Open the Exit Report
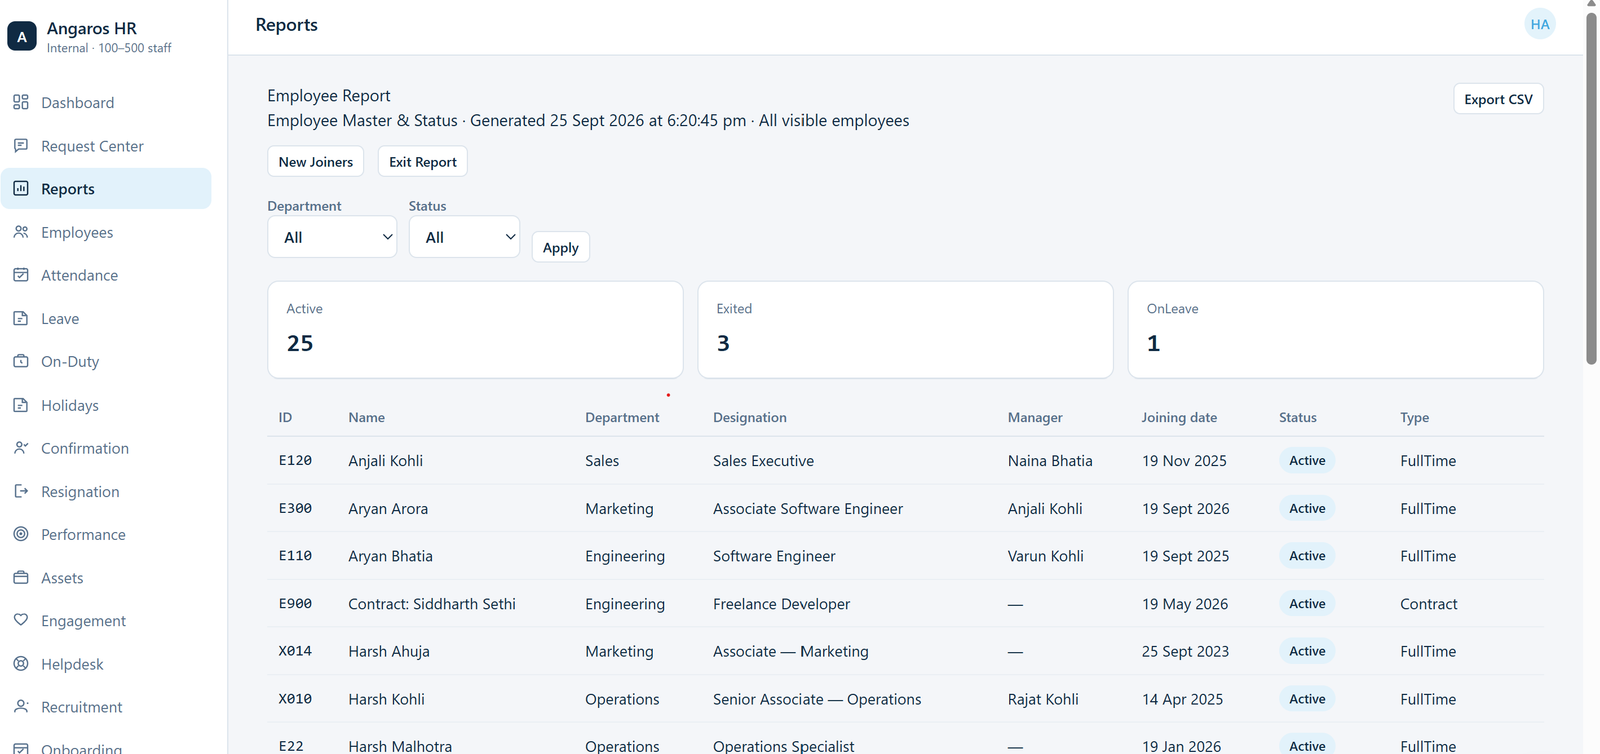Viewport: 1600px width, 754px height. tap(423, 162)
